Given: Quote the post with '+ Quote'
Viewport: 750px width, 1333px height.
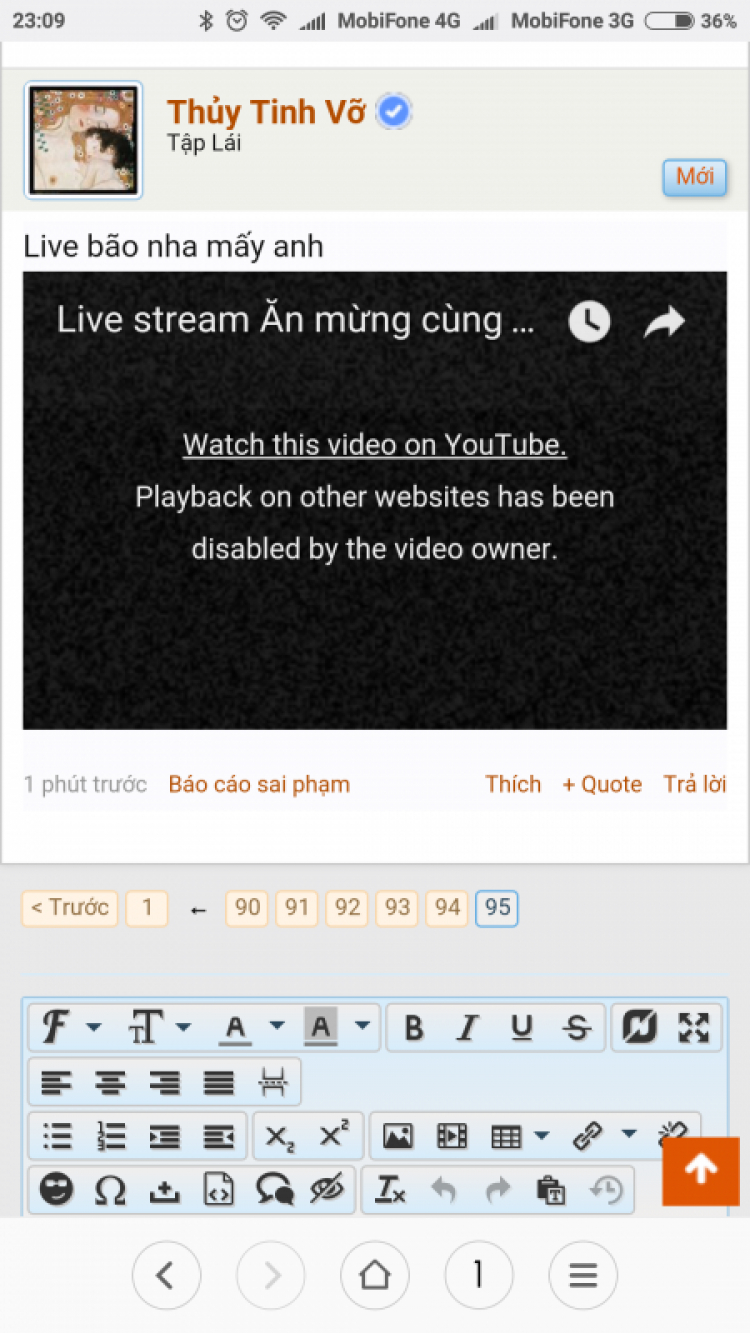Looking at the screenshot, I should [x=602, y=785].
